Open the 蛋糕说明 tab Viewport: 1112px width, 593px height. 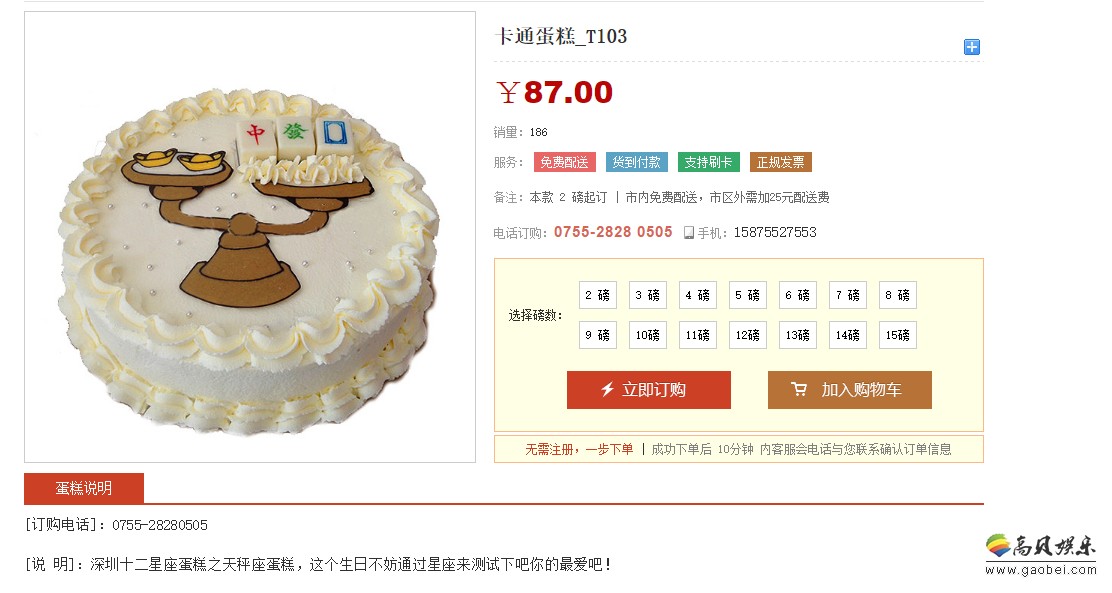(84, 488)
